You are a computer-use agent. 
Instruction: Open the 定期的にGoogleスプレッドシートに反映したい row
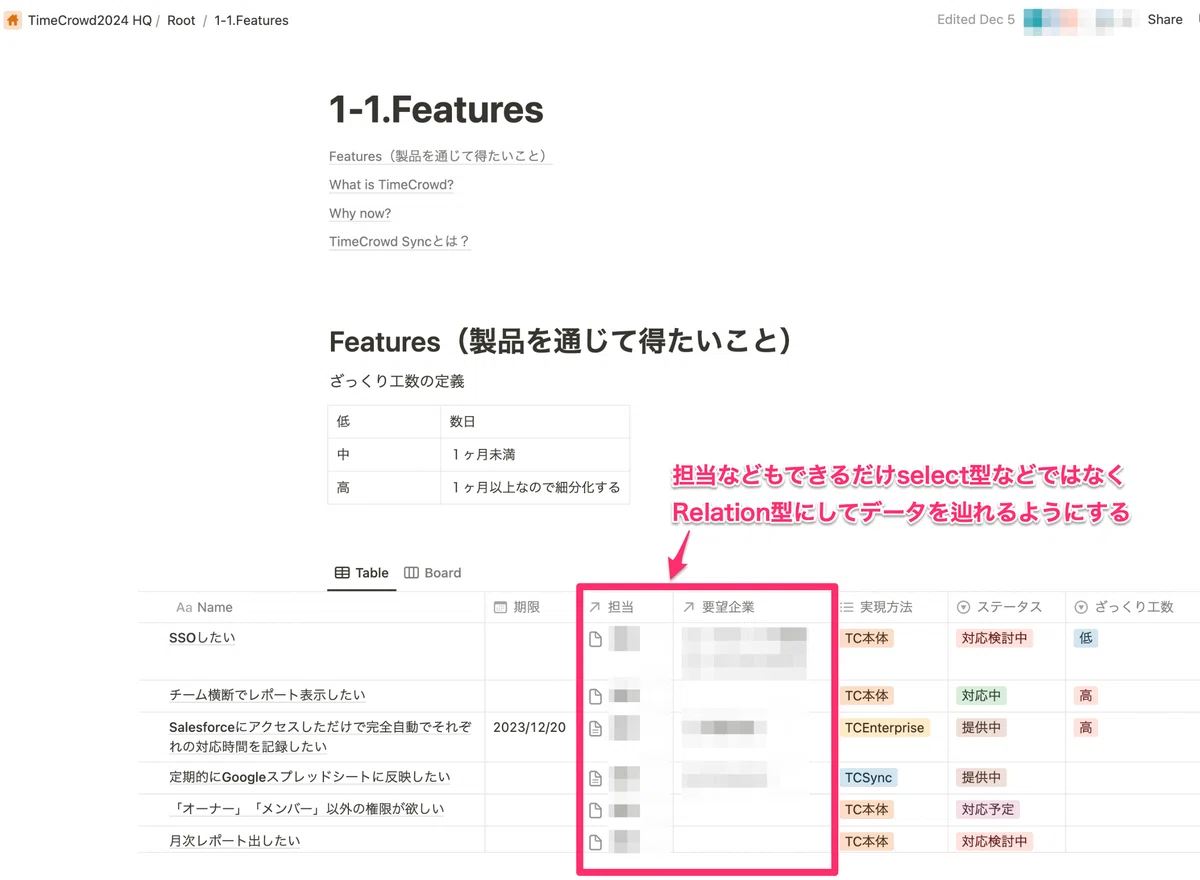click(x=310, y=777)
